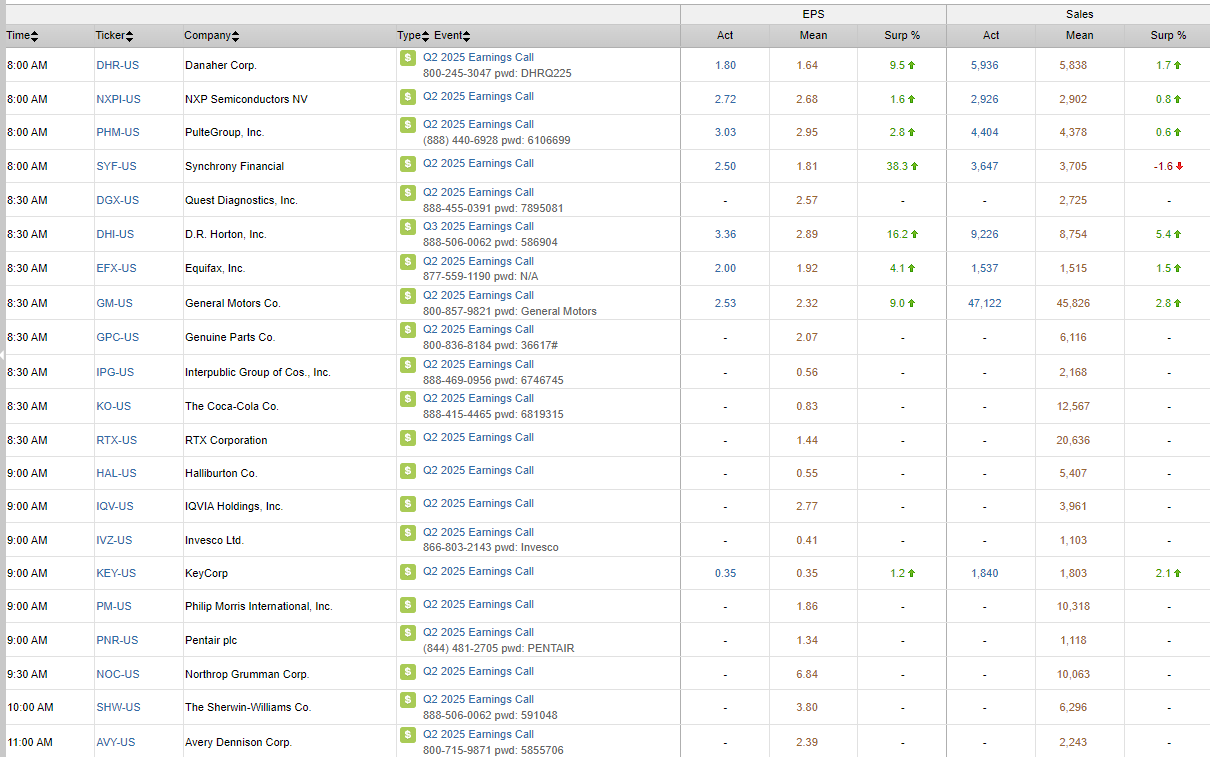Click the earnings icon for General Motors Co.
1210x757 pixels.
coord(407,296)
